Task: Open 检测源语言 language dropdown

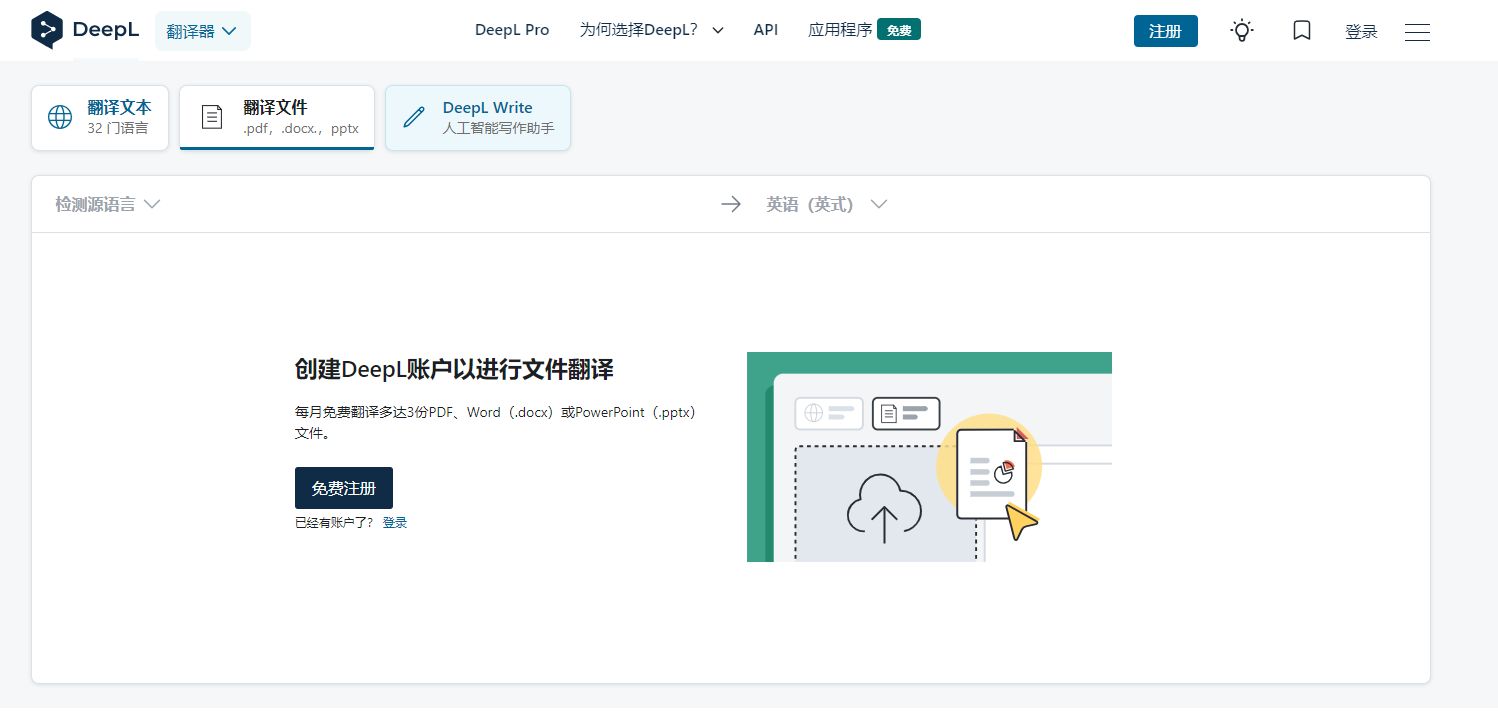Action: (x=108, y=204)
